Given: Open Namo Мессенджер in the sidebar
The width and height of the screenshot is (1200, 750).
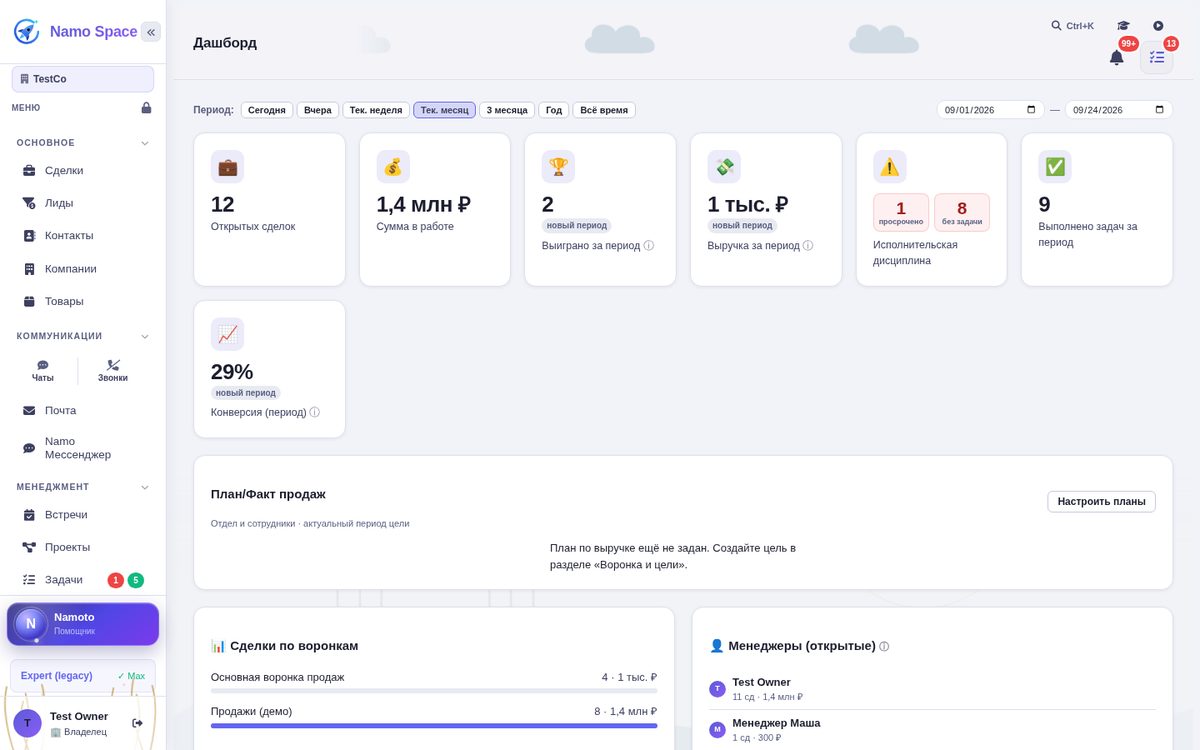Looking at the screenshot, I should (x=83, y=448).
